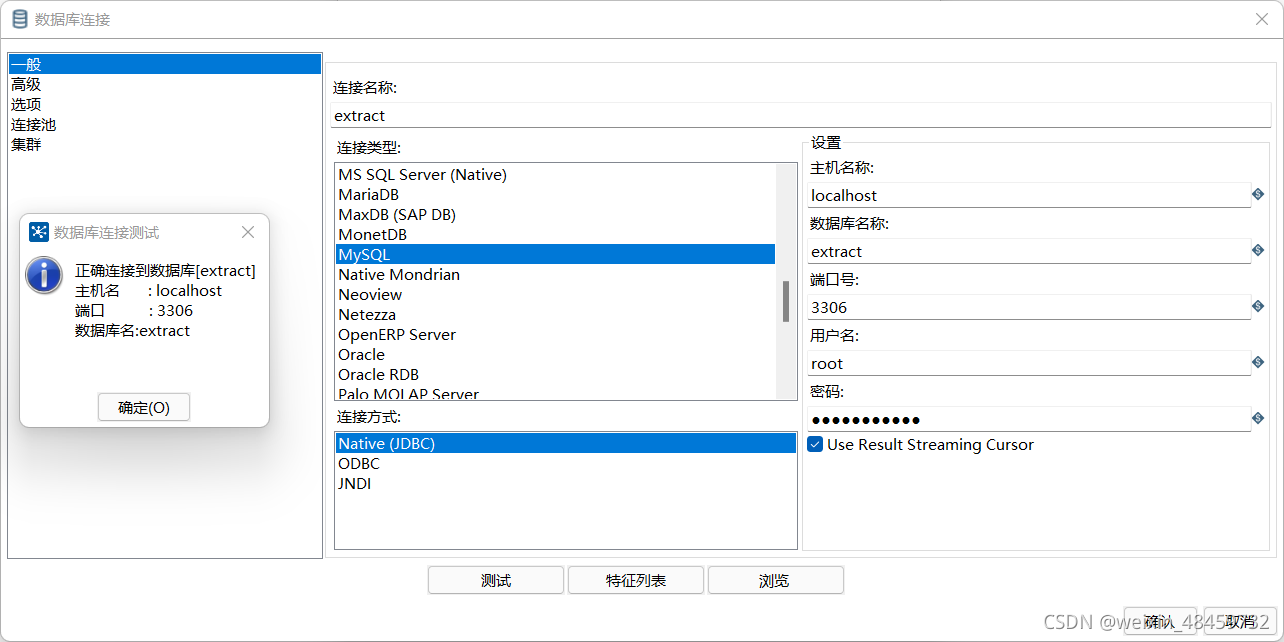Select MariaDB connection type
The height and width of the screenshot is (642, 1284).
pos(555,194)
